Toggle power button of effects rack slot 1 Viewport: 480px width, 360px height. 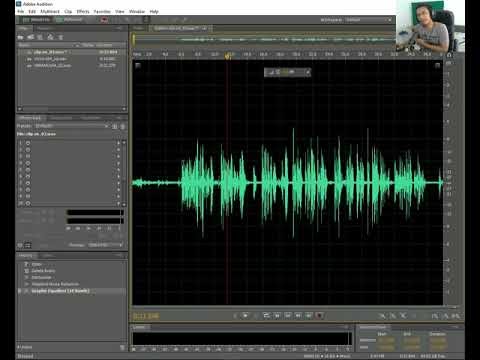(28, 143)
